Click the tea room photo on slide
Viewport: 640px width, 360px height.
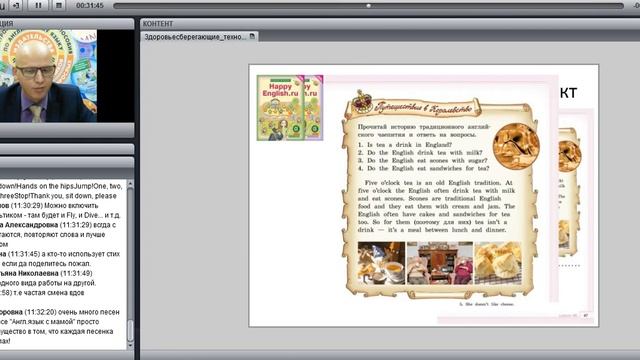tap(440, 263)
